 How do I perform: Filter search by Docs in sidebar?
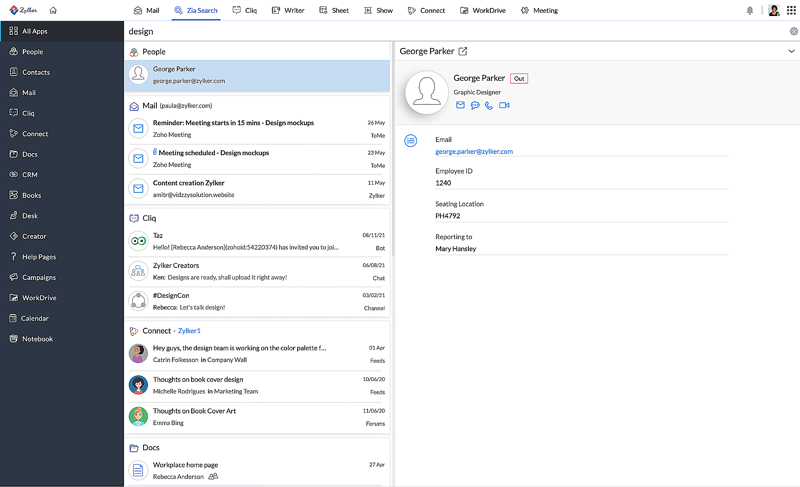[x=62, y=154]
